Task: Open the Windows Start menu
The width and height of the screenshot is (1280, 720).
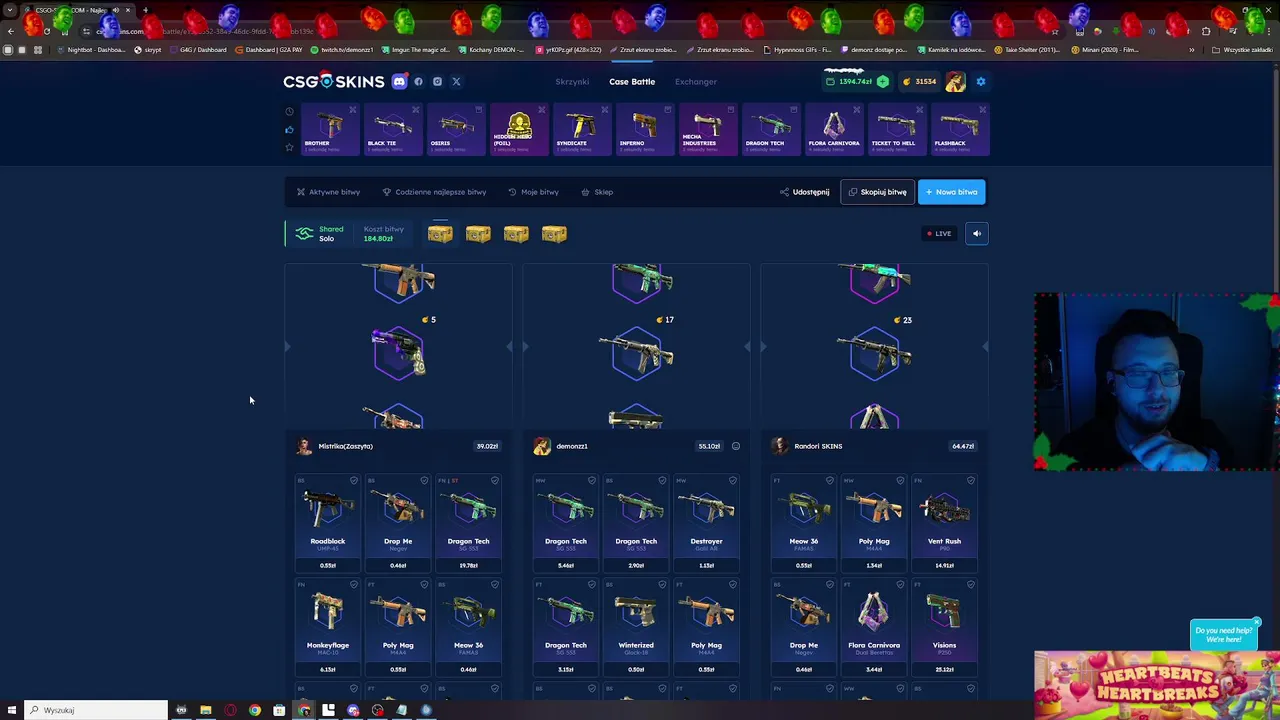Action: [11, 710]
